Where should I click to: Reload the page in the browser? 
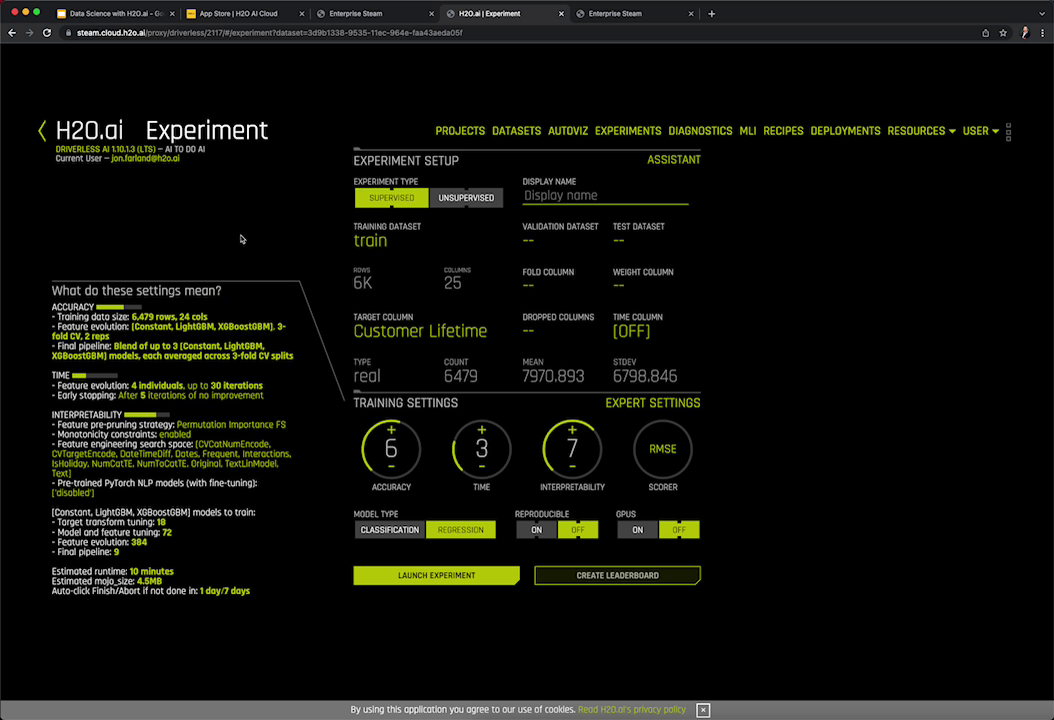point(45,33)
